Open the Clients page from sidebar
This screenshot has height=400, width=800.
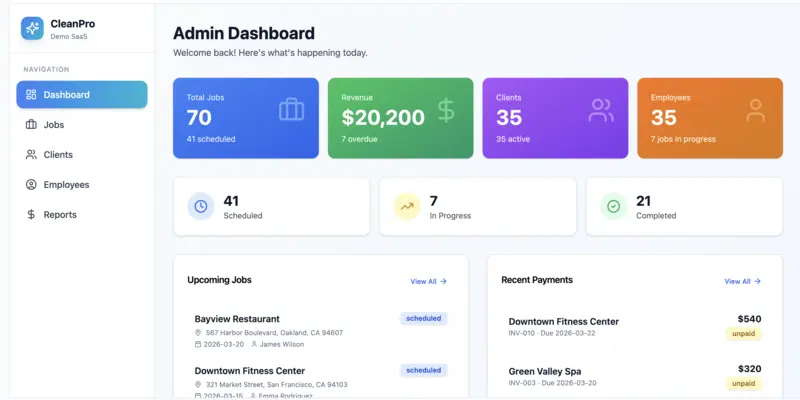point(58,155)
